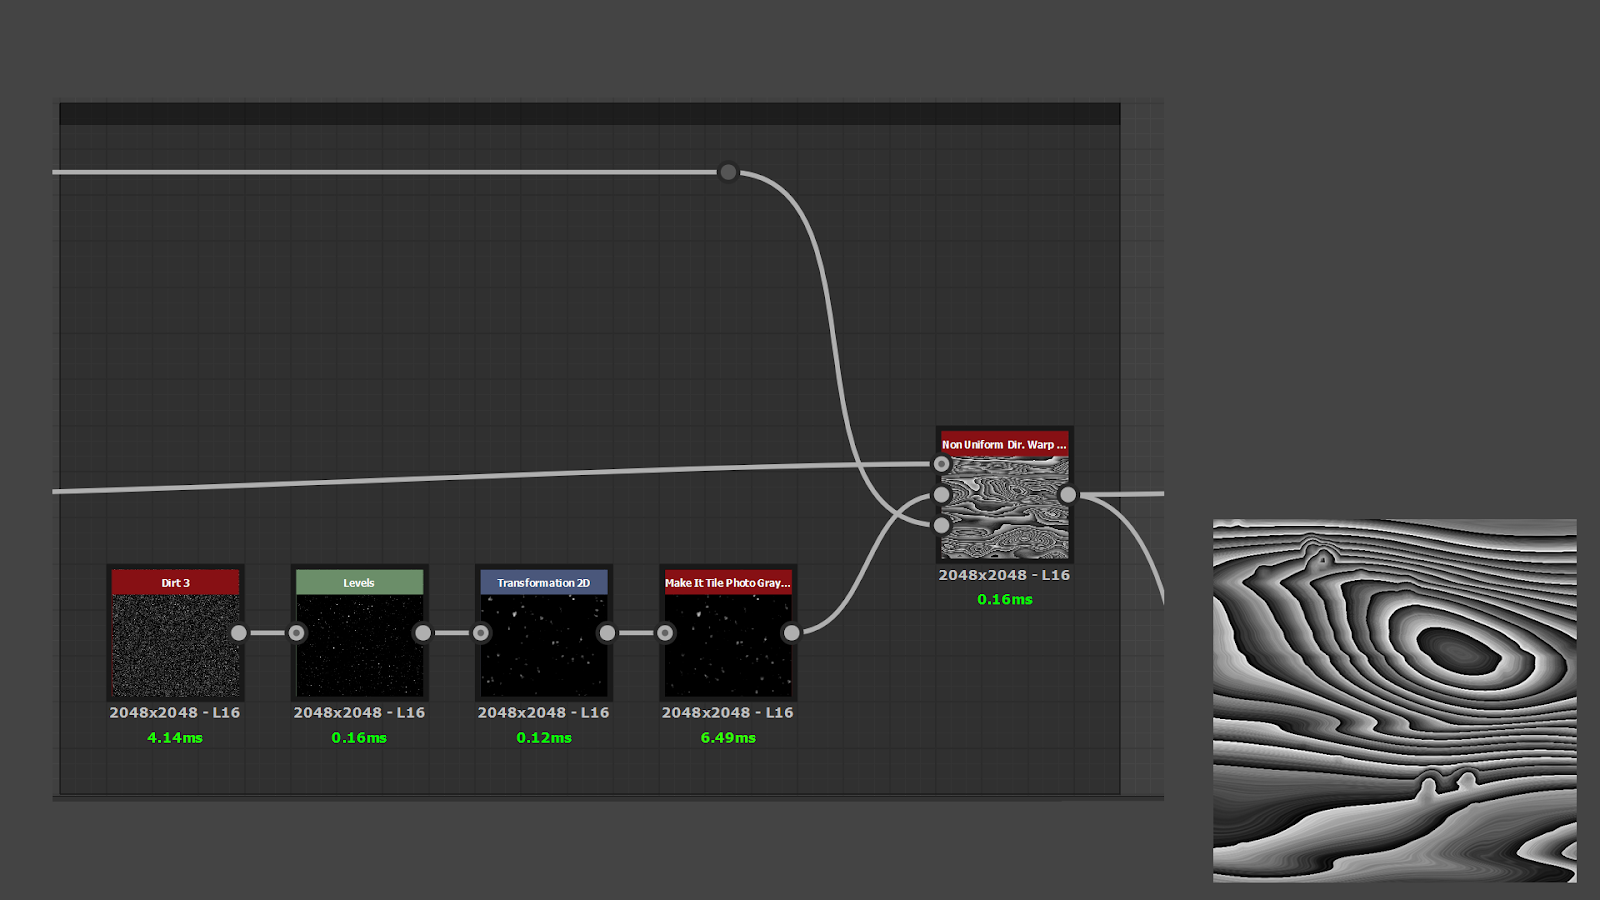Viewport: 1600px width, 900px height.
Task: Click the top input connector of Non Uniform Warp node
Action: coord(942,464)
